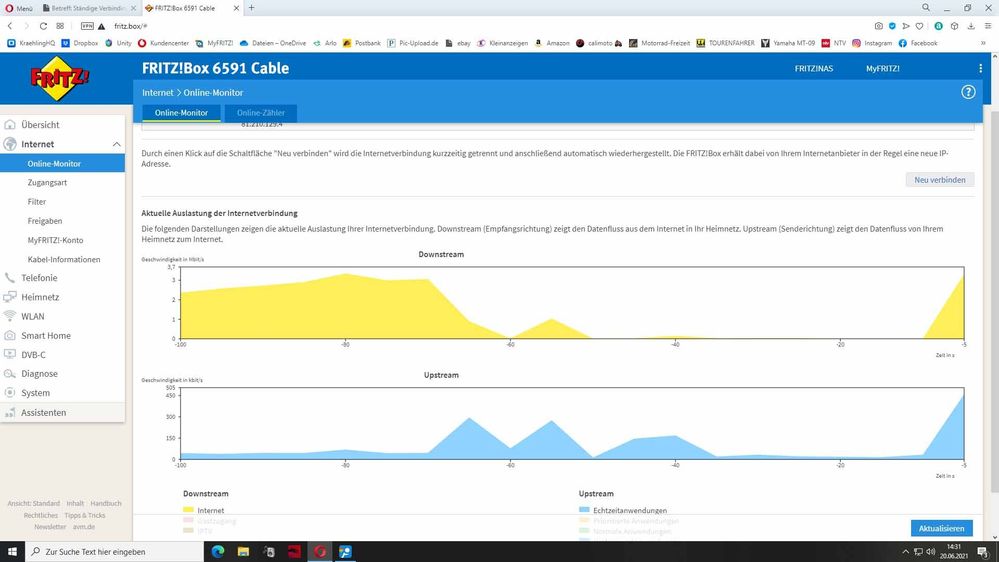Open the Windows Start button

pyautogui.click(x=12, y=552)
